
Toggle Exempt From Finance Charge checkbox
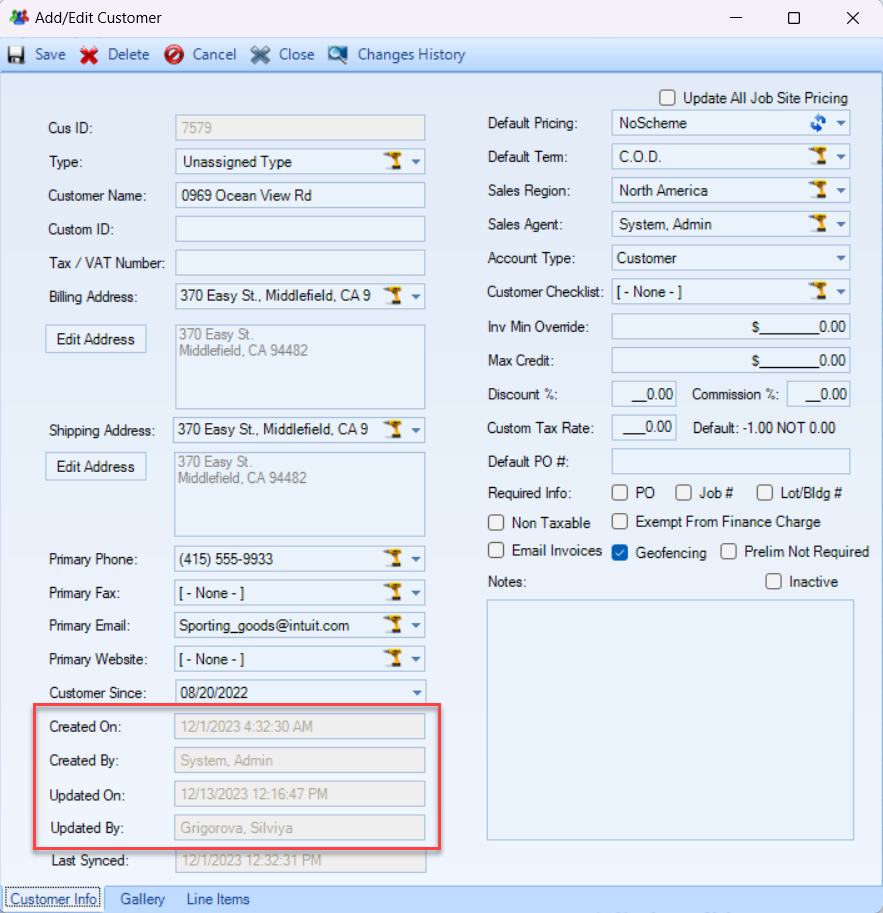[x=620, y=521]
